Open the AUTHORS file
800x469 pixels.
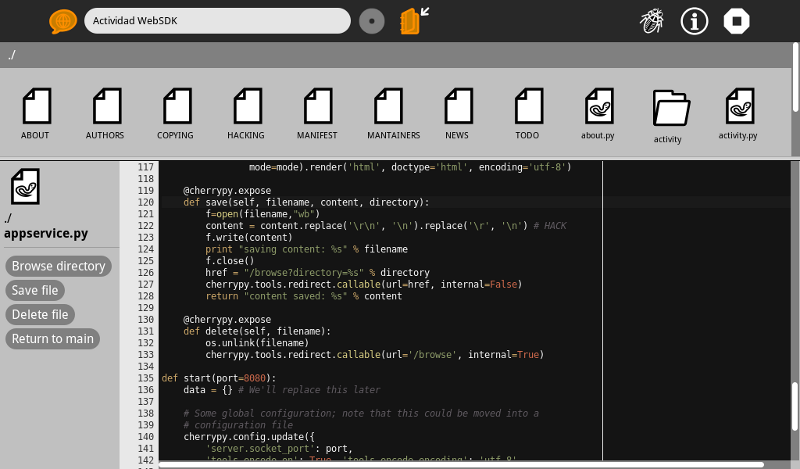tap(105, 106)
